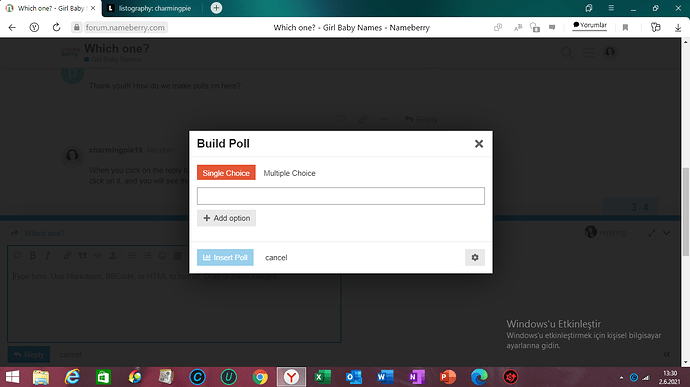This screenshot has height=387, width=690.
Task: Open poll settings gear icon
Action: pos(475,258)
